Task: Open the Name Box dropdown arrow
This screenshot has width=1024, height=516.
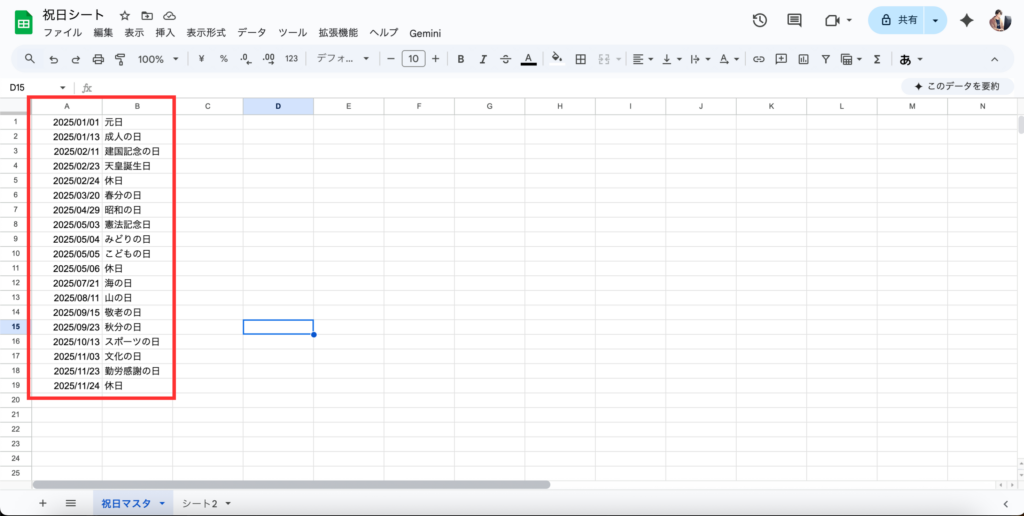Action: (x=63, y=88)
